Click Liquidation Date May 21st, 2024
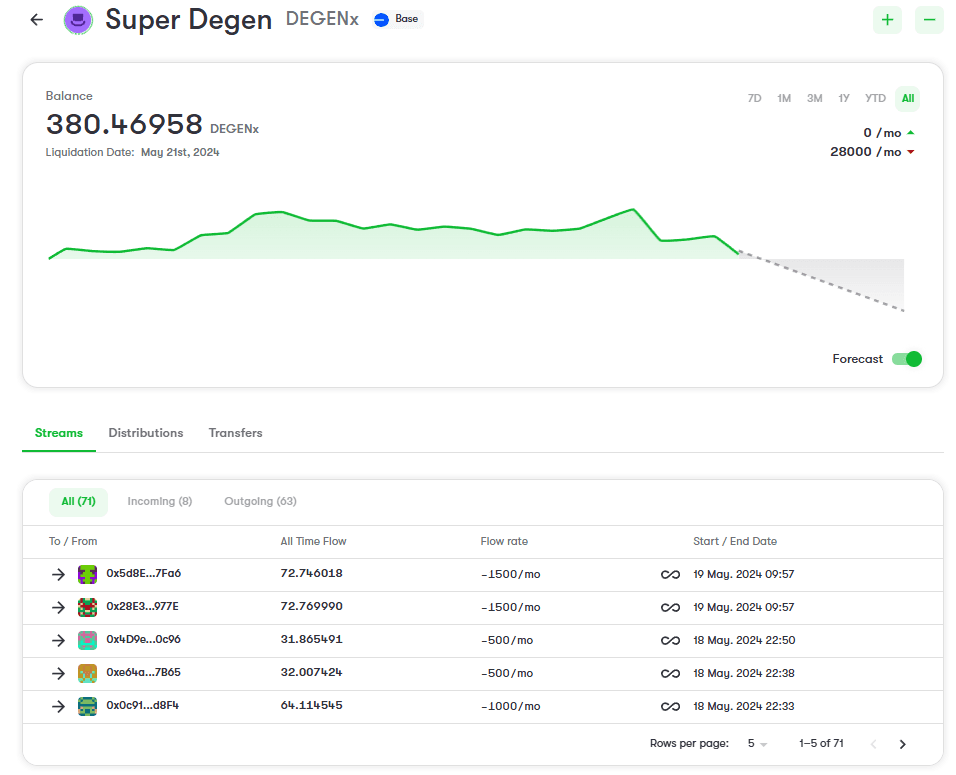This screenshot has width=956, height=775. [132, 152]
